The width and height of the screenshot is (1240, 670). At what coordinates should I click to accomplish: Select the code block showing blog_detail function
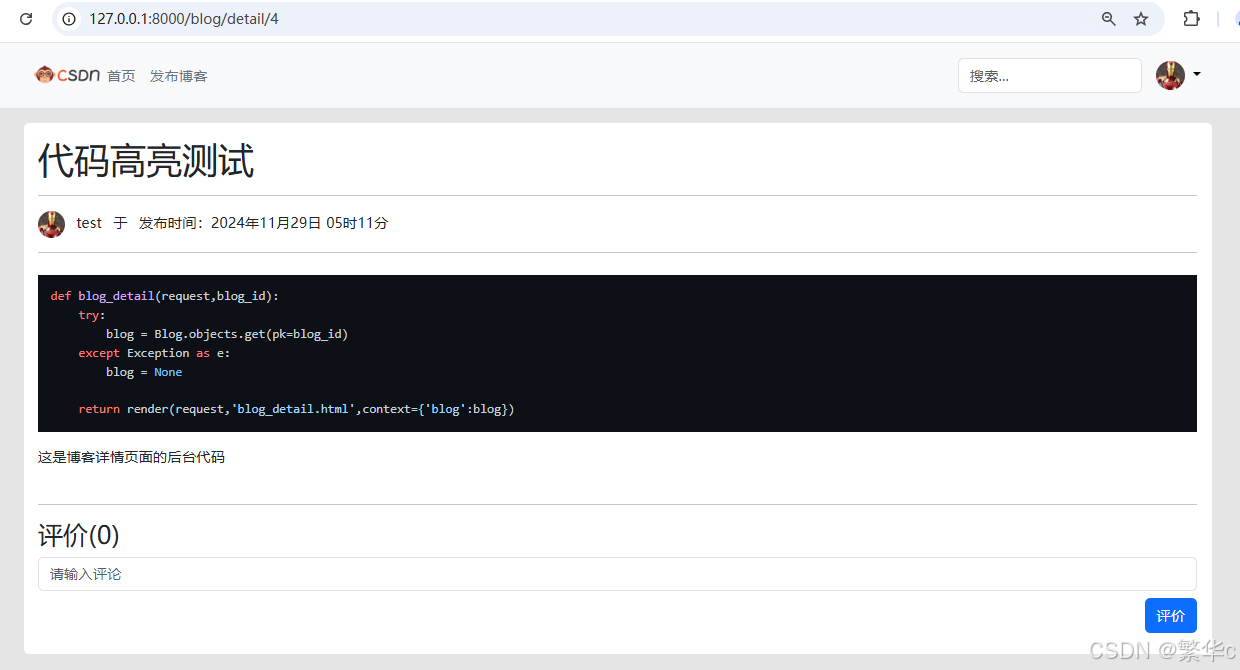click(617, 353)
